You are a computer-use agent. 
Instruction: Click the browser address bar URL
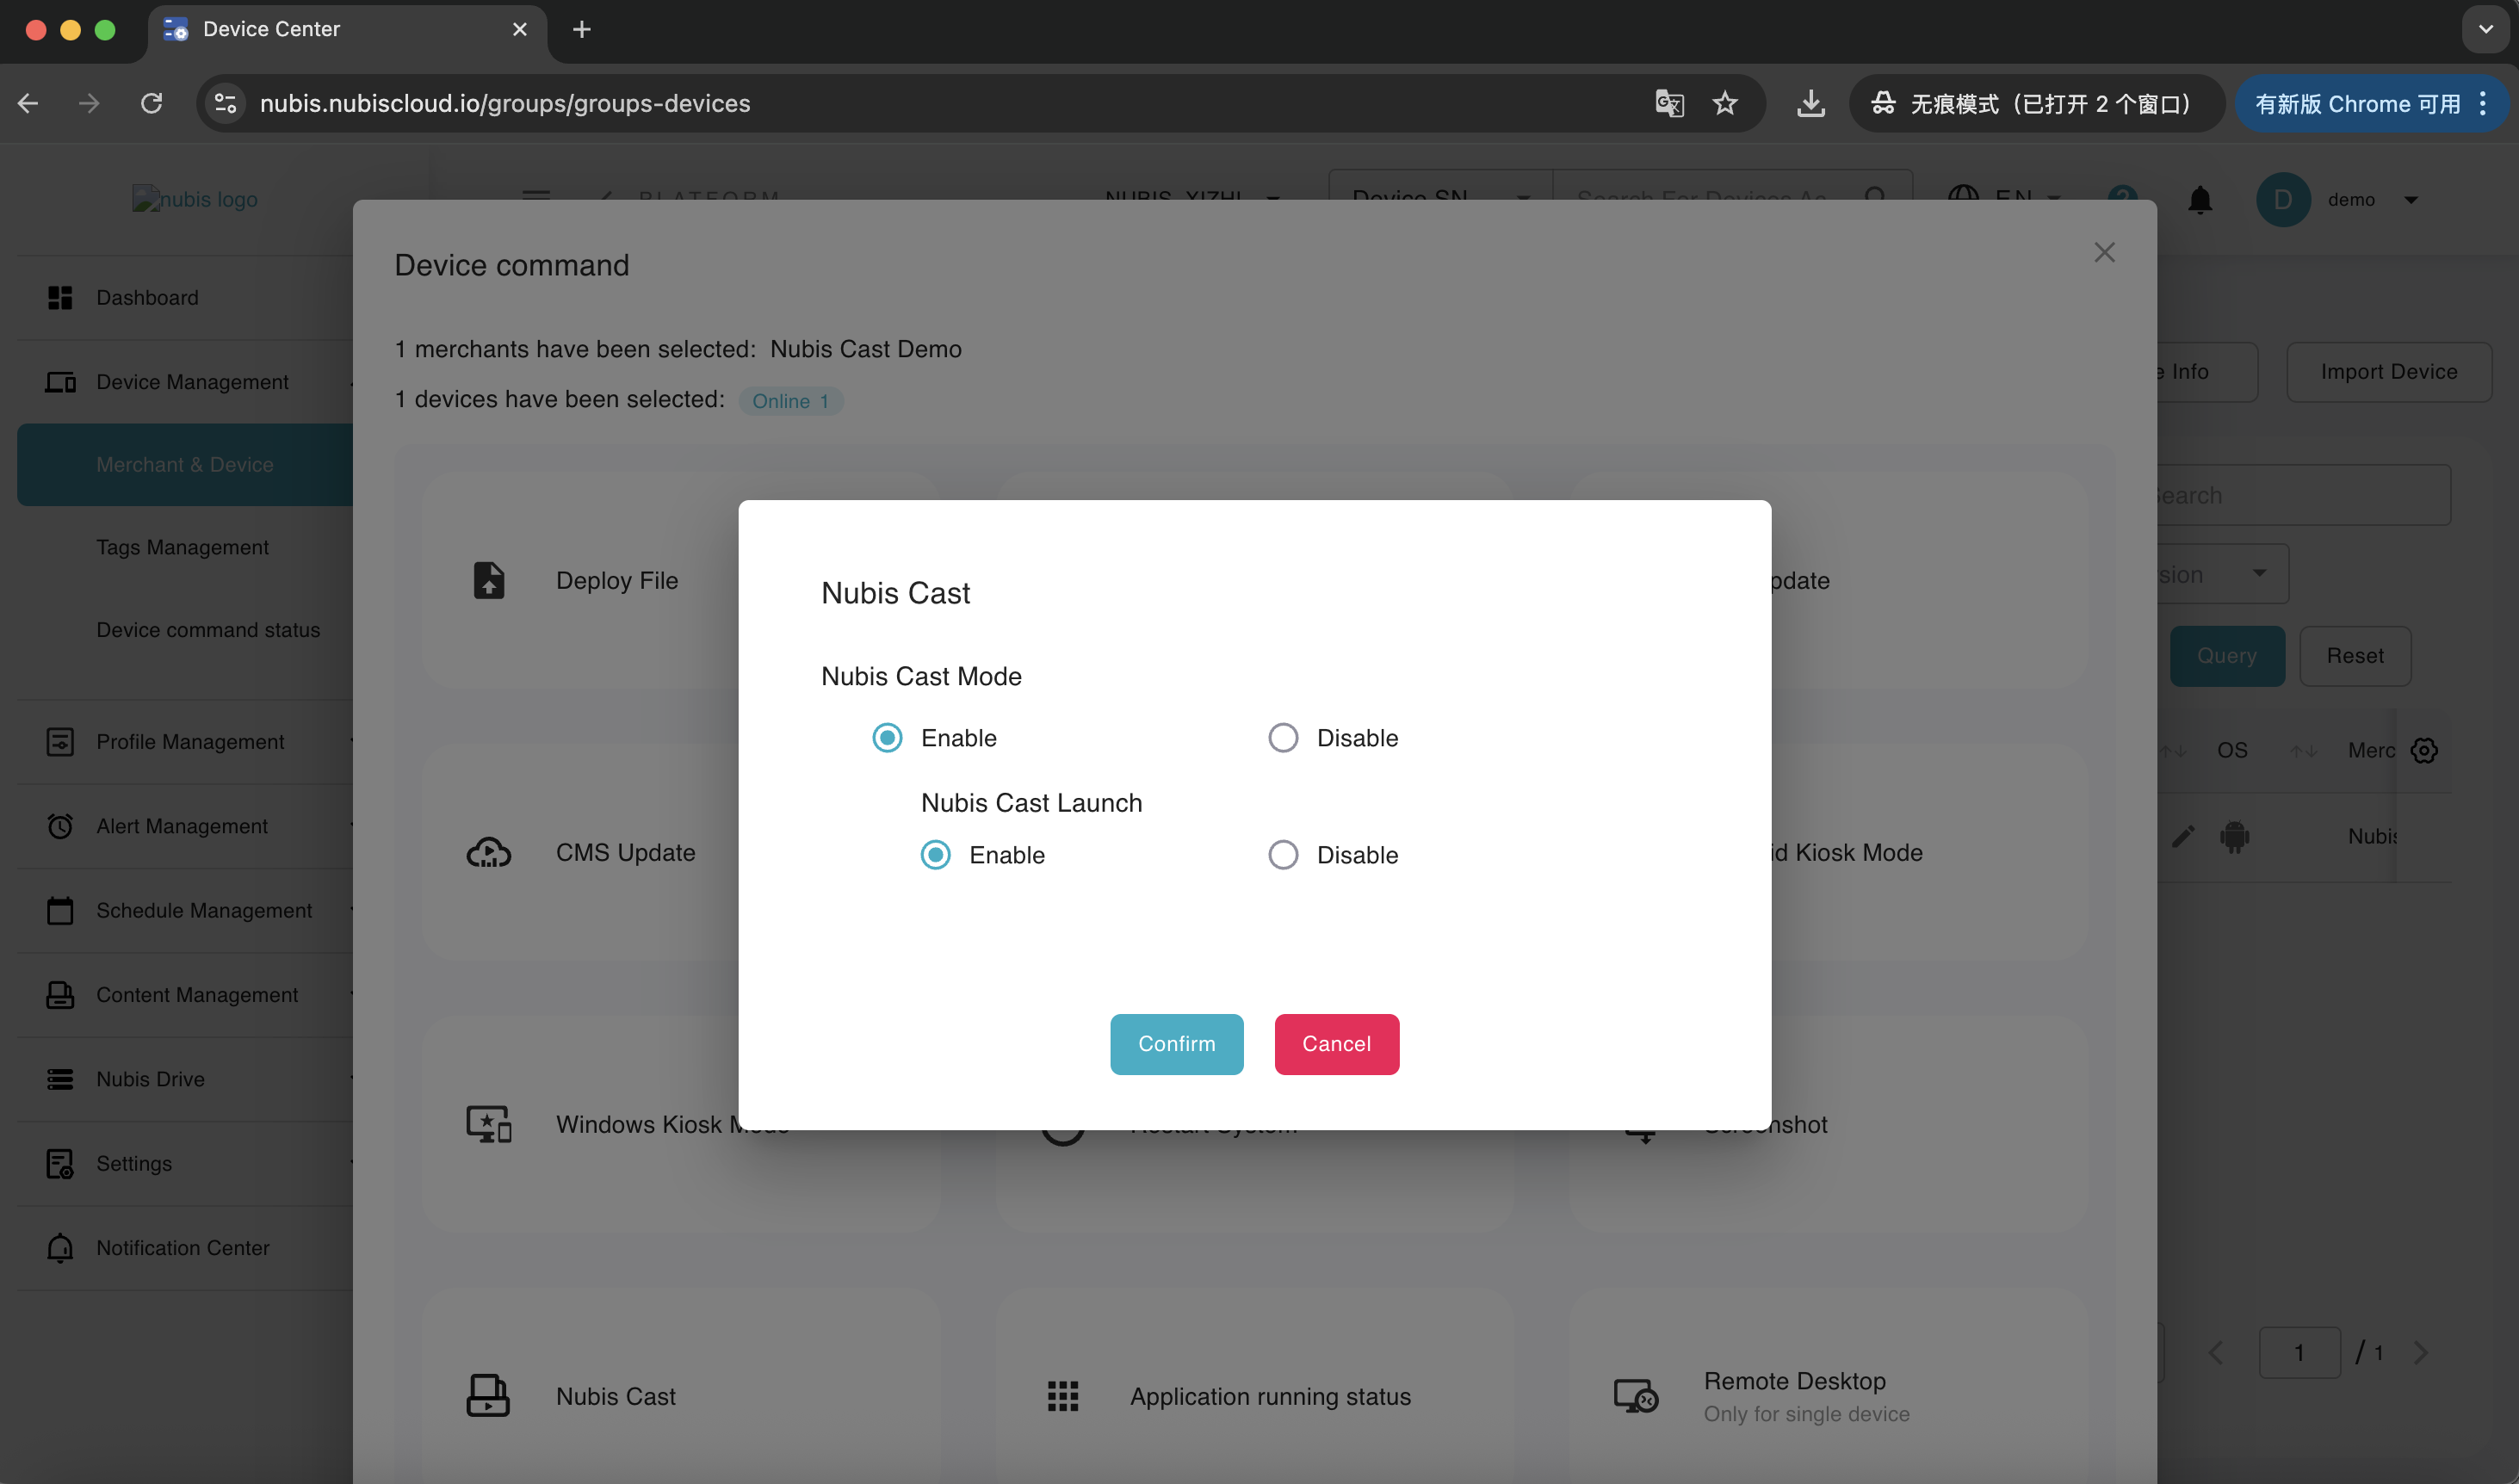(x=505, y=103)
